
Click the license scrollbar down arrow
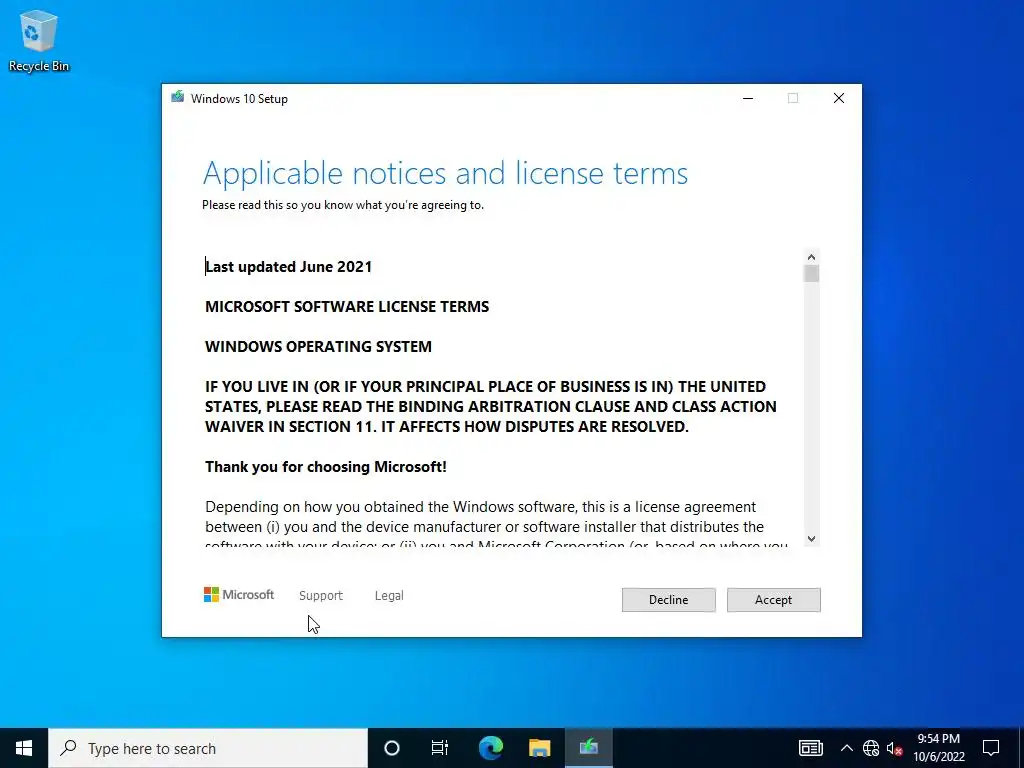point(811,539)
